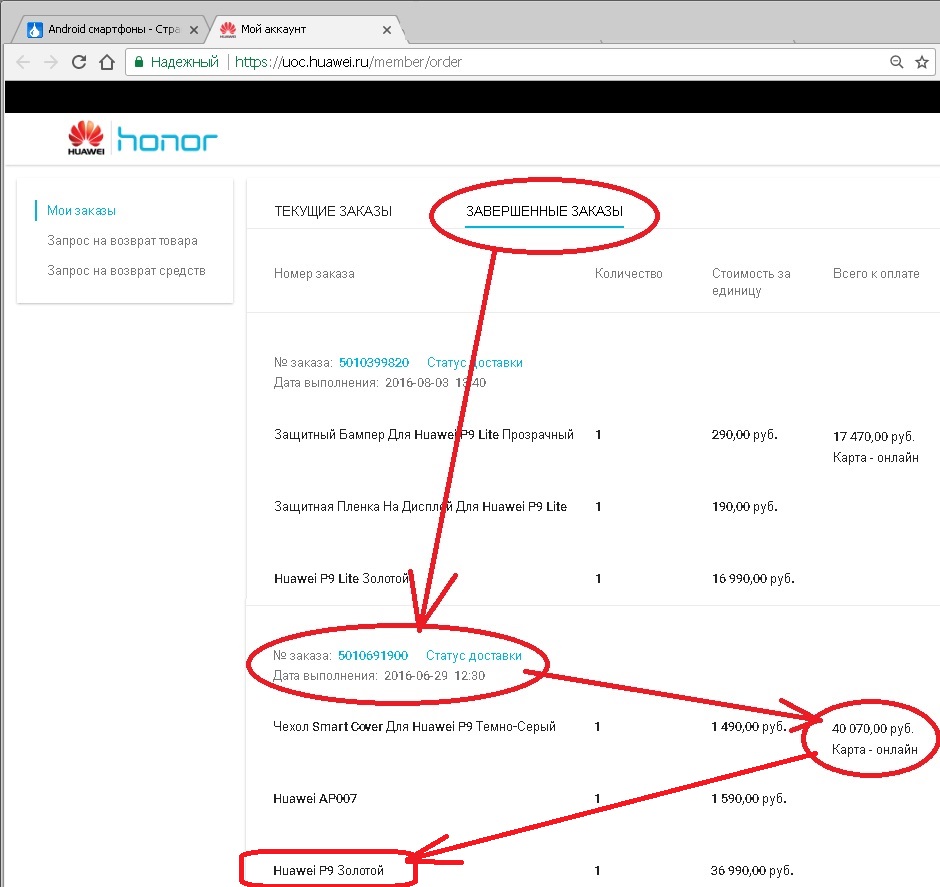Click the 190,00 руб. unit price
This screenshot has height=887, width=940.
point(745,506)
